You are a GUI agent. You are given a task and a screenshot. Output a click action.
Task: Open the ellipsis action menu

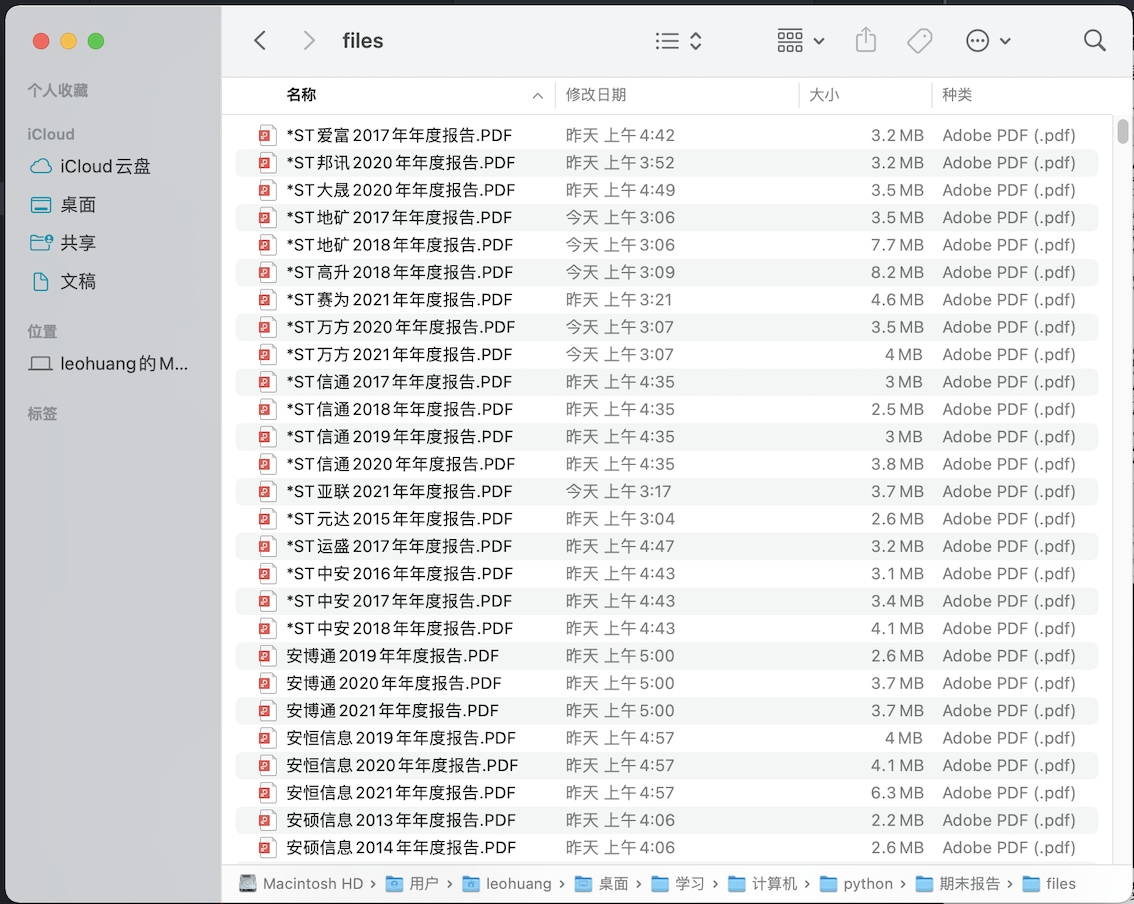pyautogui.click(x=988, y=40)
